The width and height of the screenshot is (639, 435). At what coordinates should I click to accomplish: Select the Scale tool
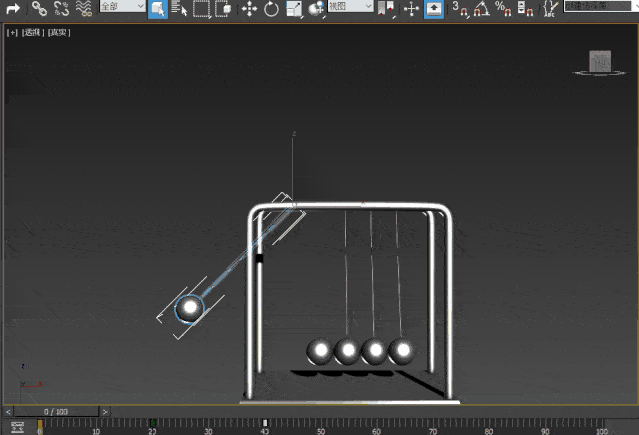coord(294,9)
